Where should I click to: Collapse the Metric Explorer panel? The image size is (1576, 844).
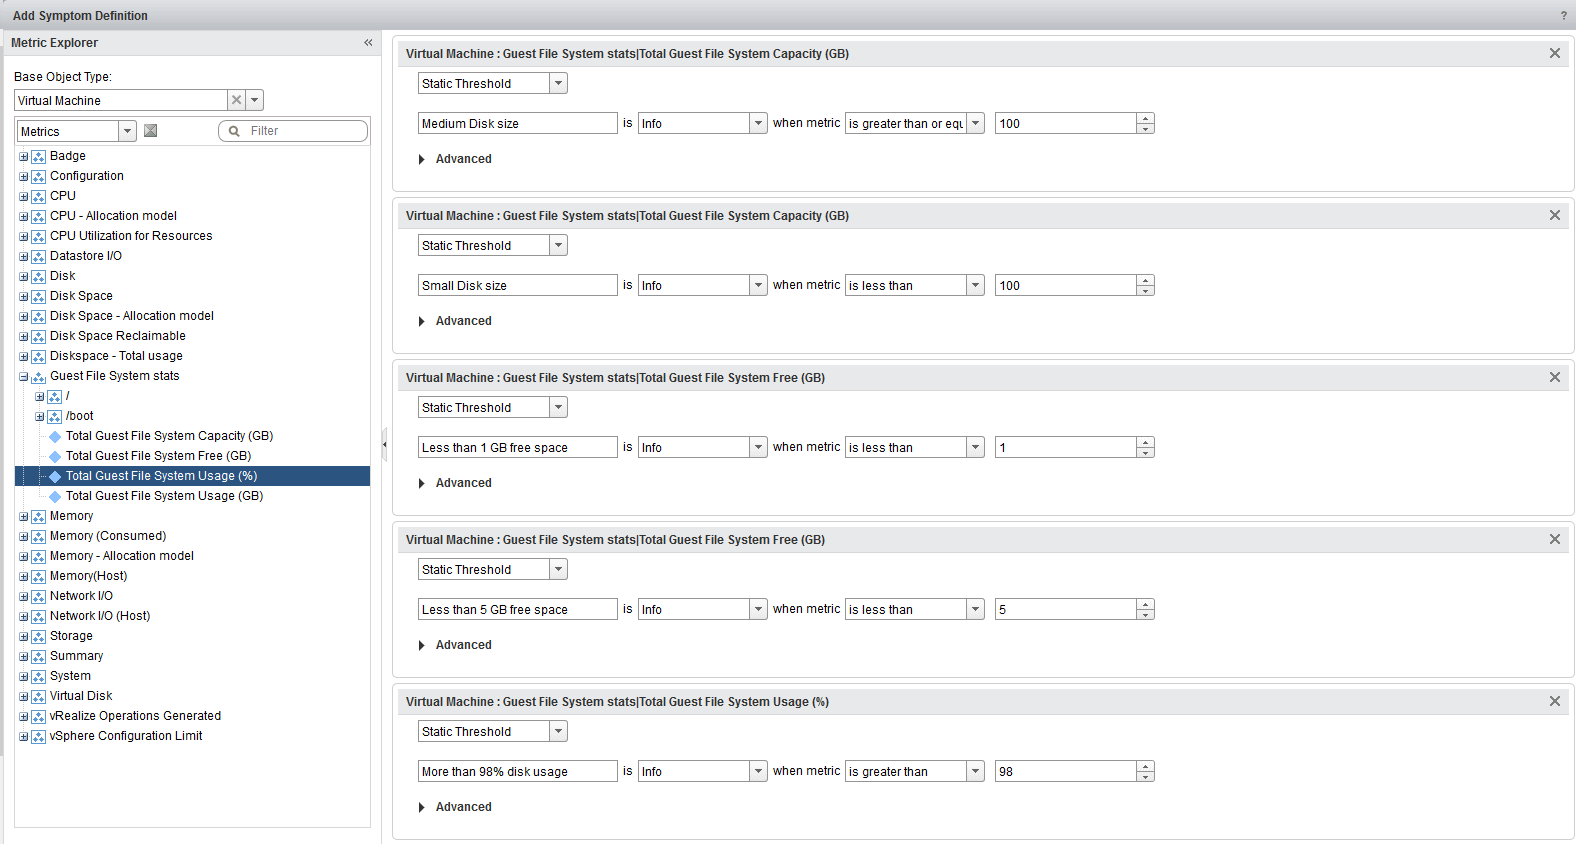tap(368, 43)
